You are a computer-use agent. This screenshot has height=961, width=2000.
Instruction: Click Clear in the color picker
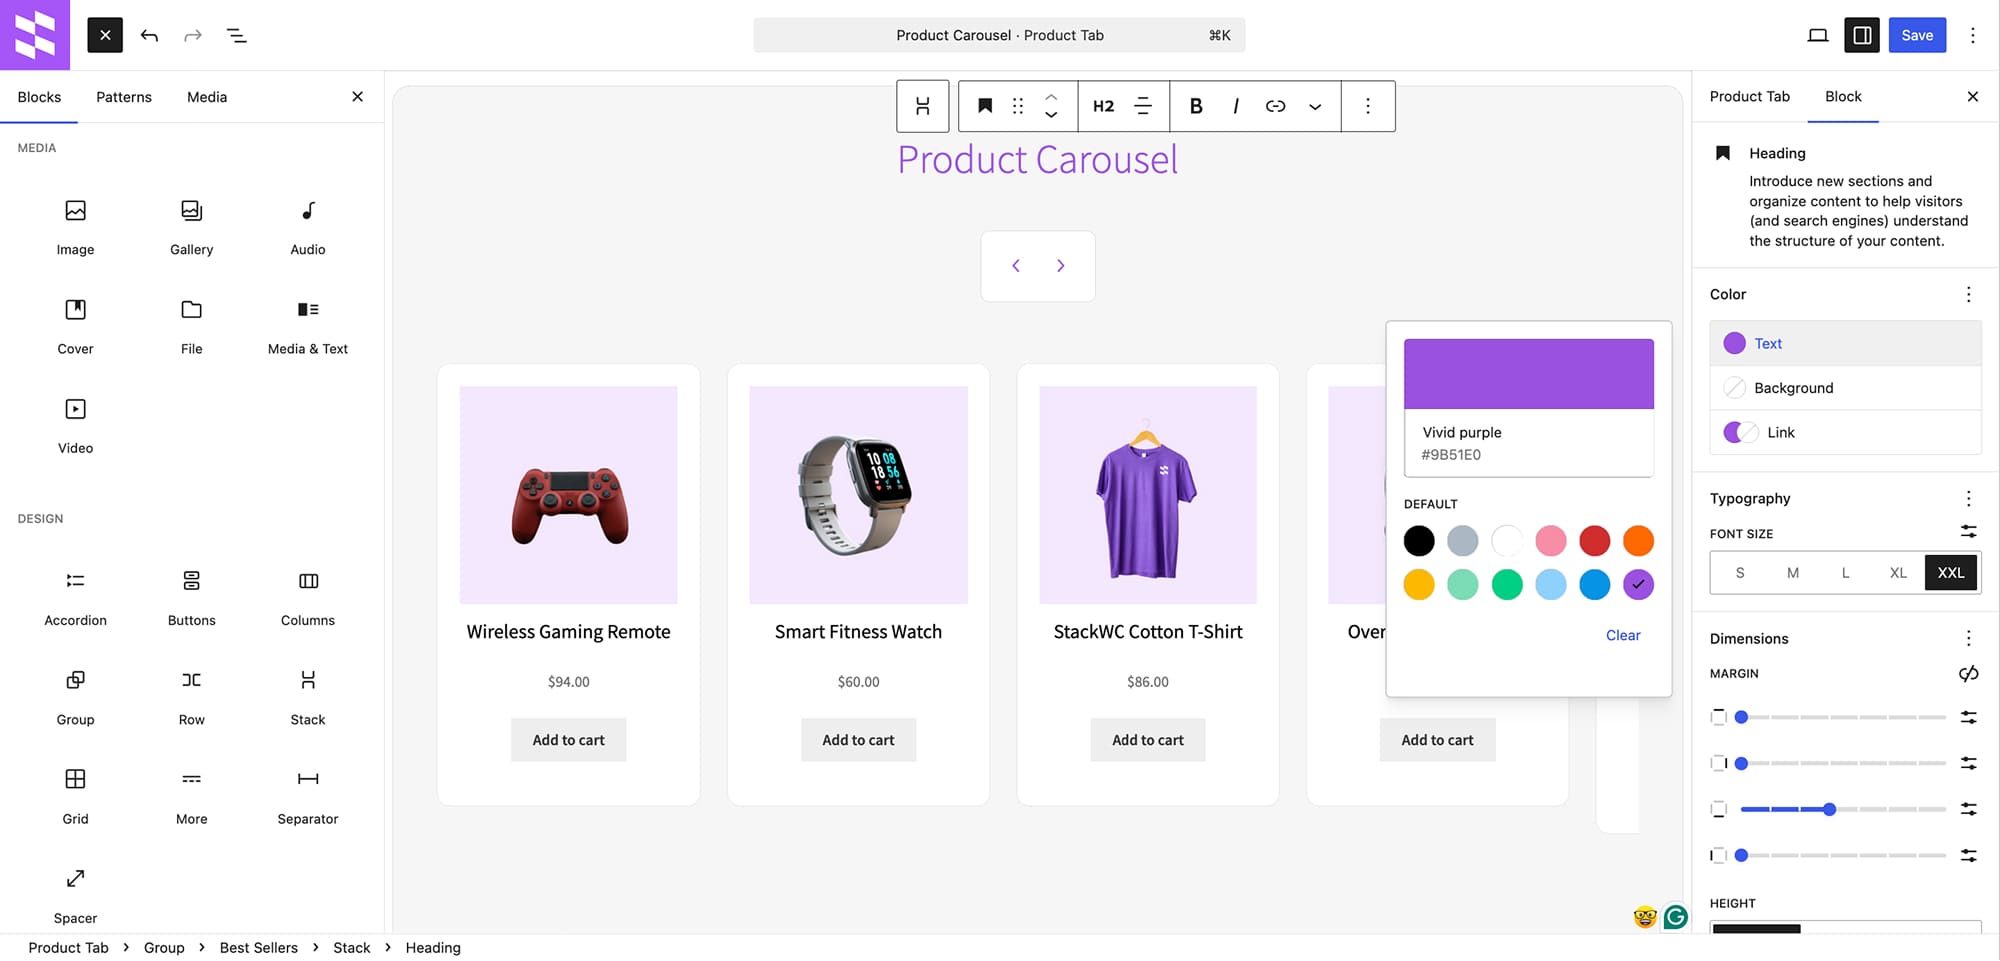coord(1622,635)
